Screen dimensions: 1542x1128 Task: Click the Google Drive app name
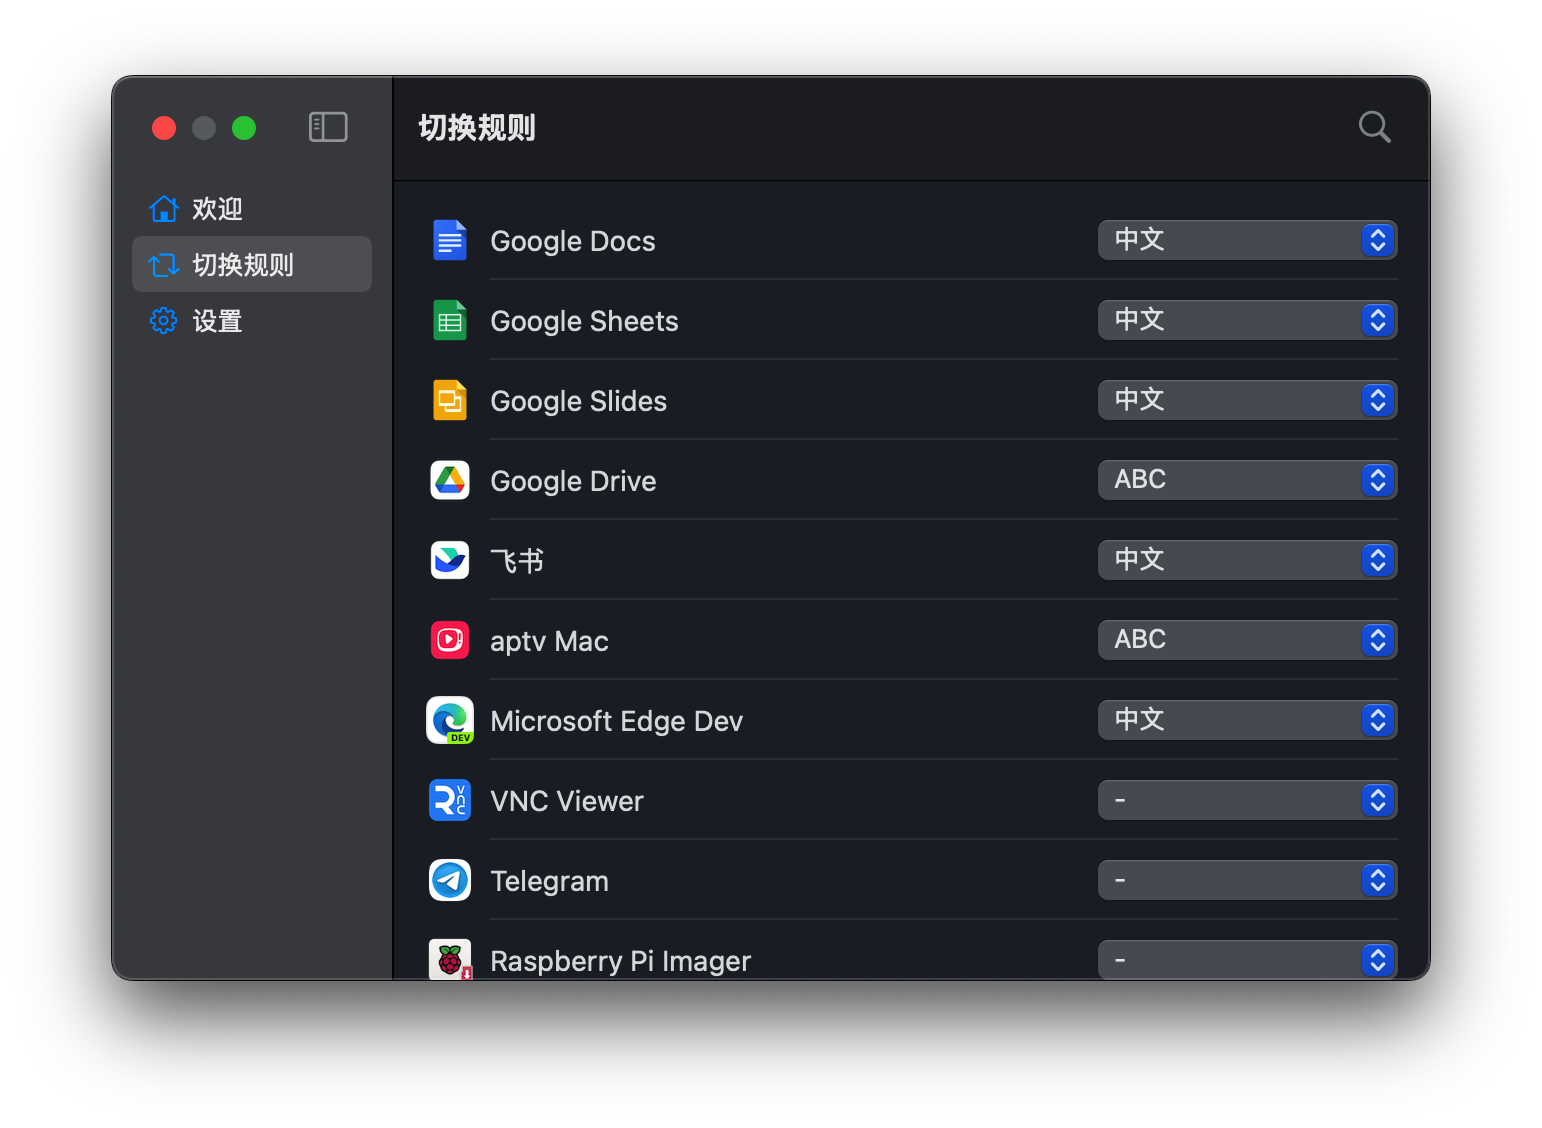[573, 481]
